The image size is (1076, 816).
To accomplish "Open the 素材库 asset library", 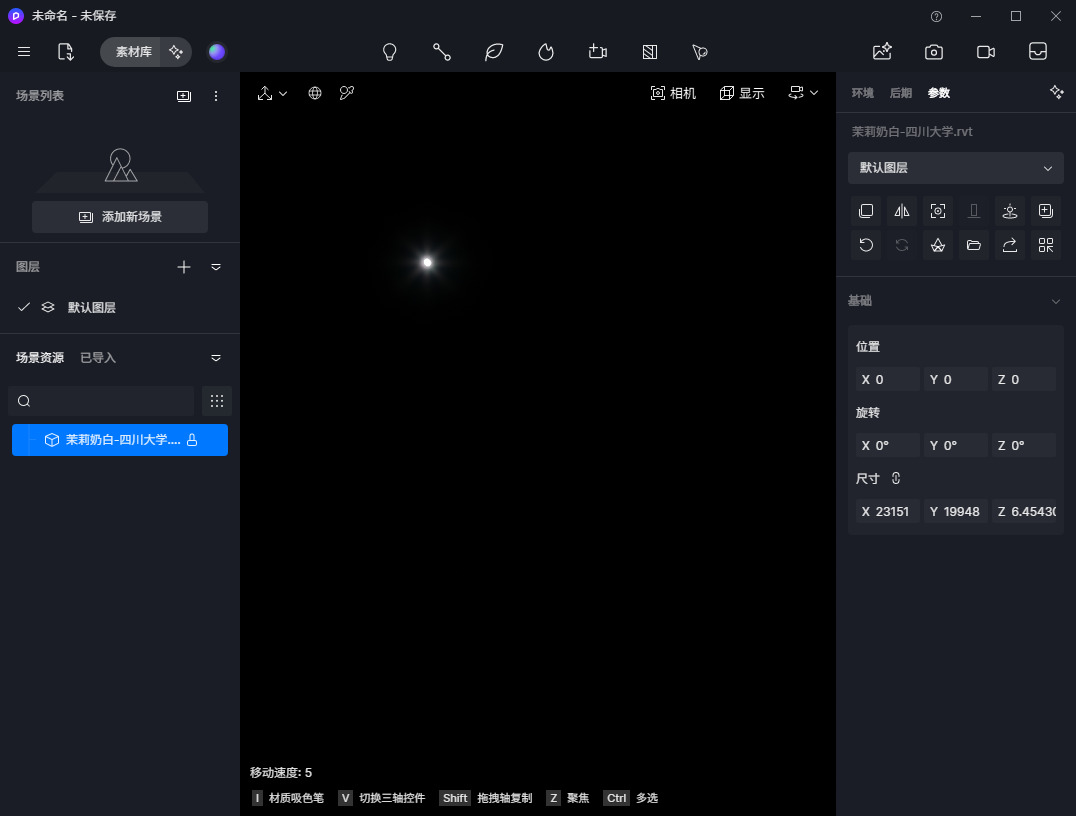I will (x=133, y=52).
